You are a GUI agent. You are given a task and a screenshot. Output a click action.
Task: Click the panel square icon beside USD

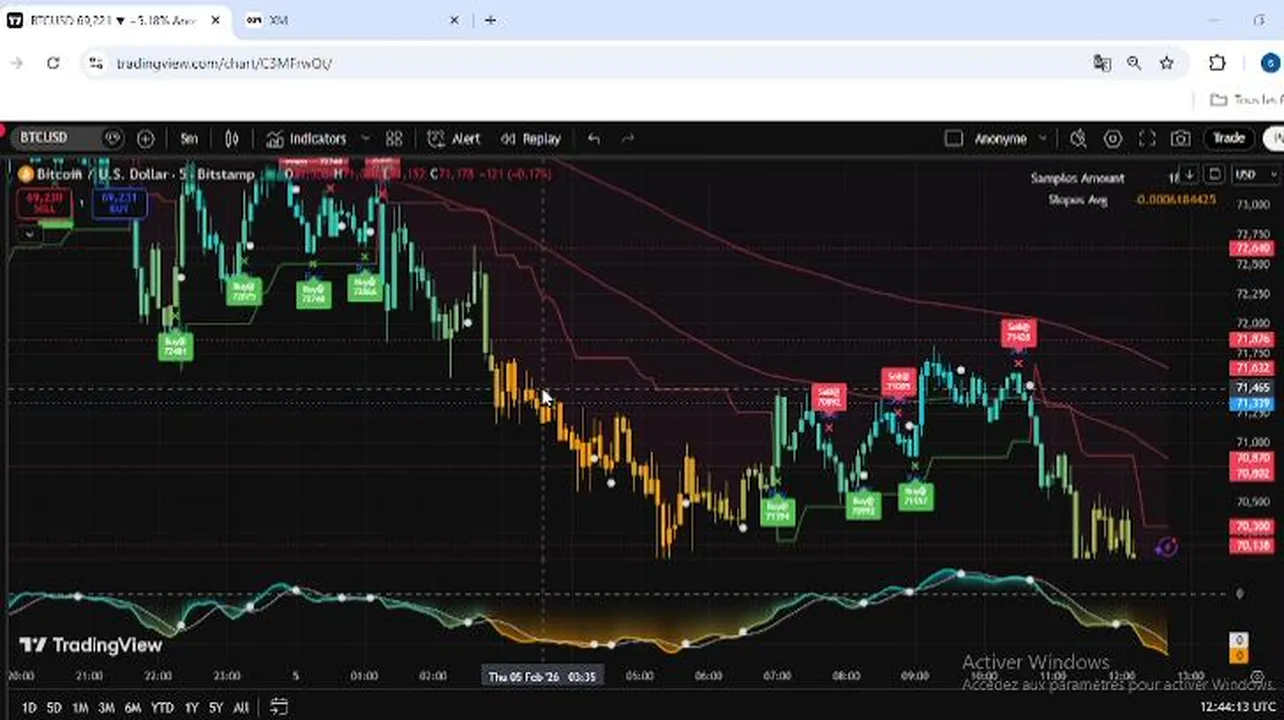point(1214,175)
